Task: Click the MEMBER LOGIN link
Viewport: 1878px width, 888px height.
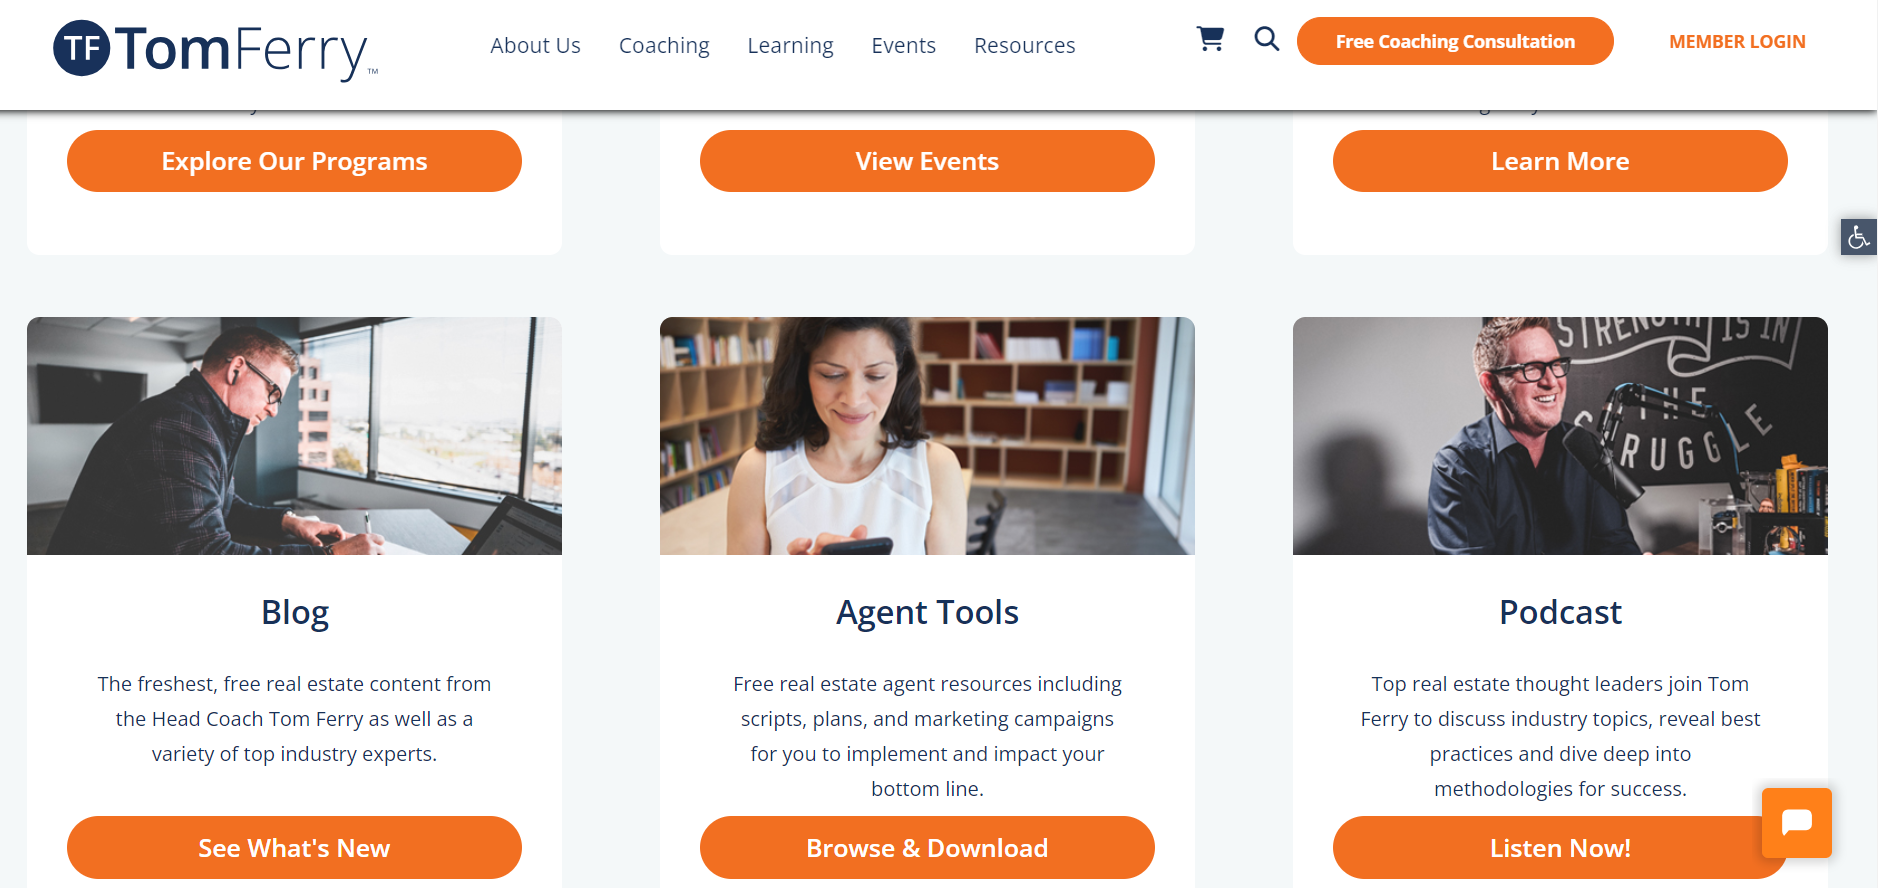Action: pos(1737,42)
